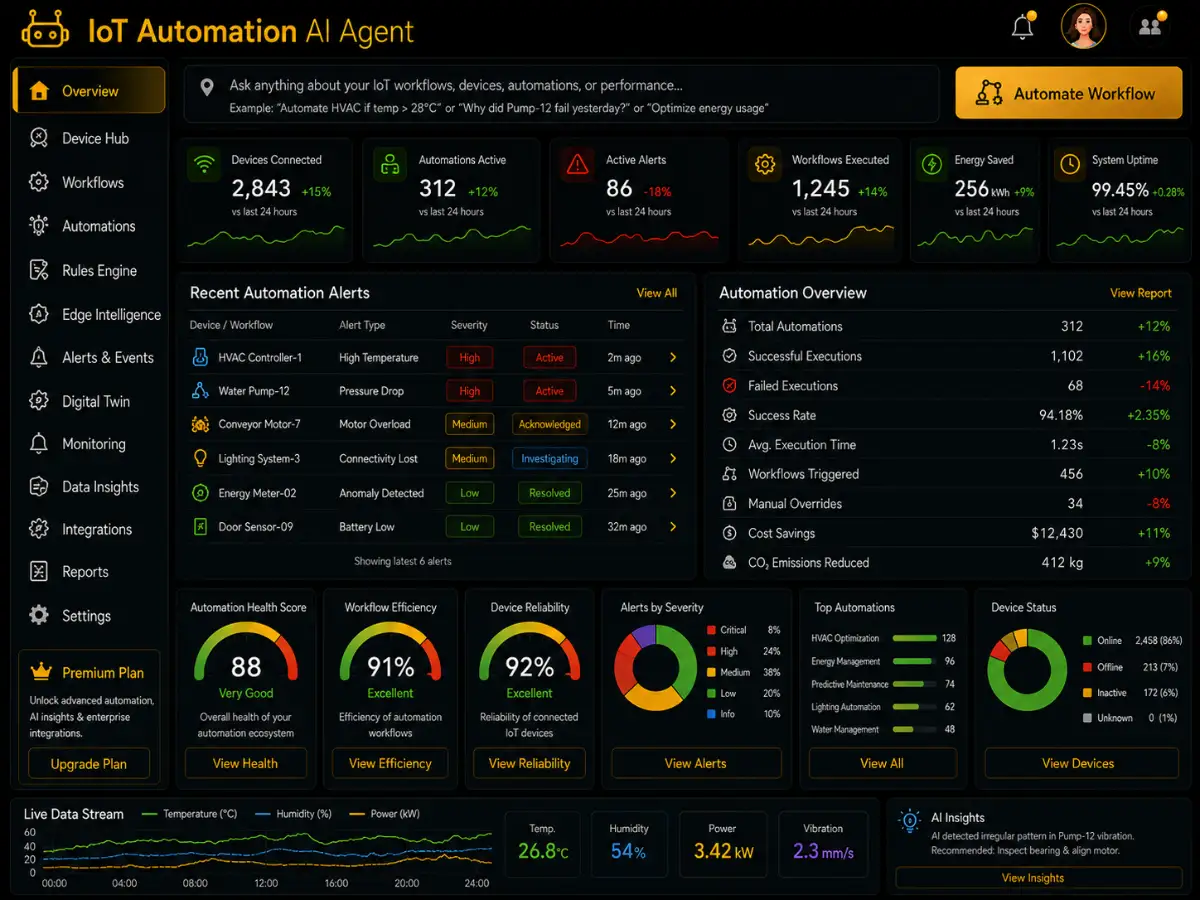Image resolution: width=1200 pixels, height=900 pixels.
Task: Click the Online green legend swatch
Action: pyautogui.click(x=1087, y=640)
